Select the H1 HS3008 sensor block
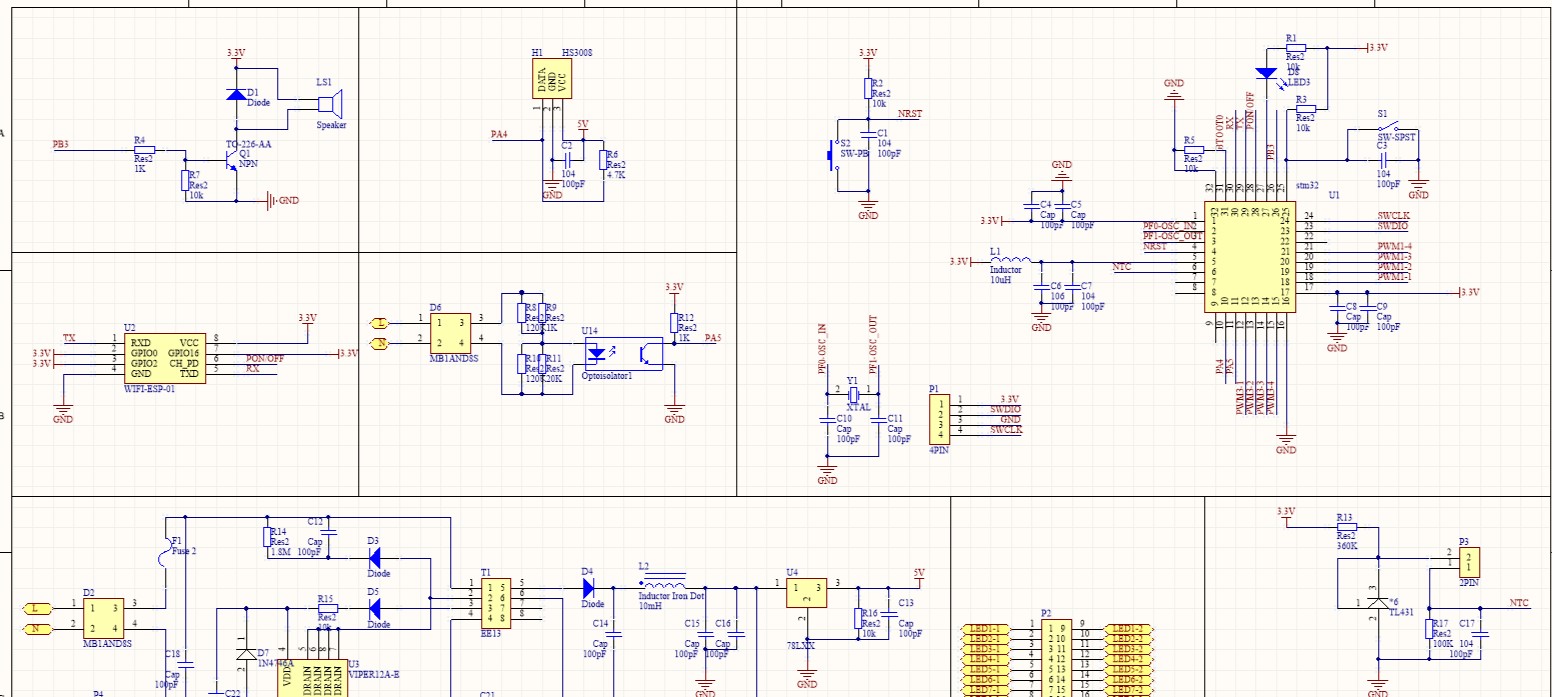1552x697 pixels. pyautogui.click(x=553, y=78)
